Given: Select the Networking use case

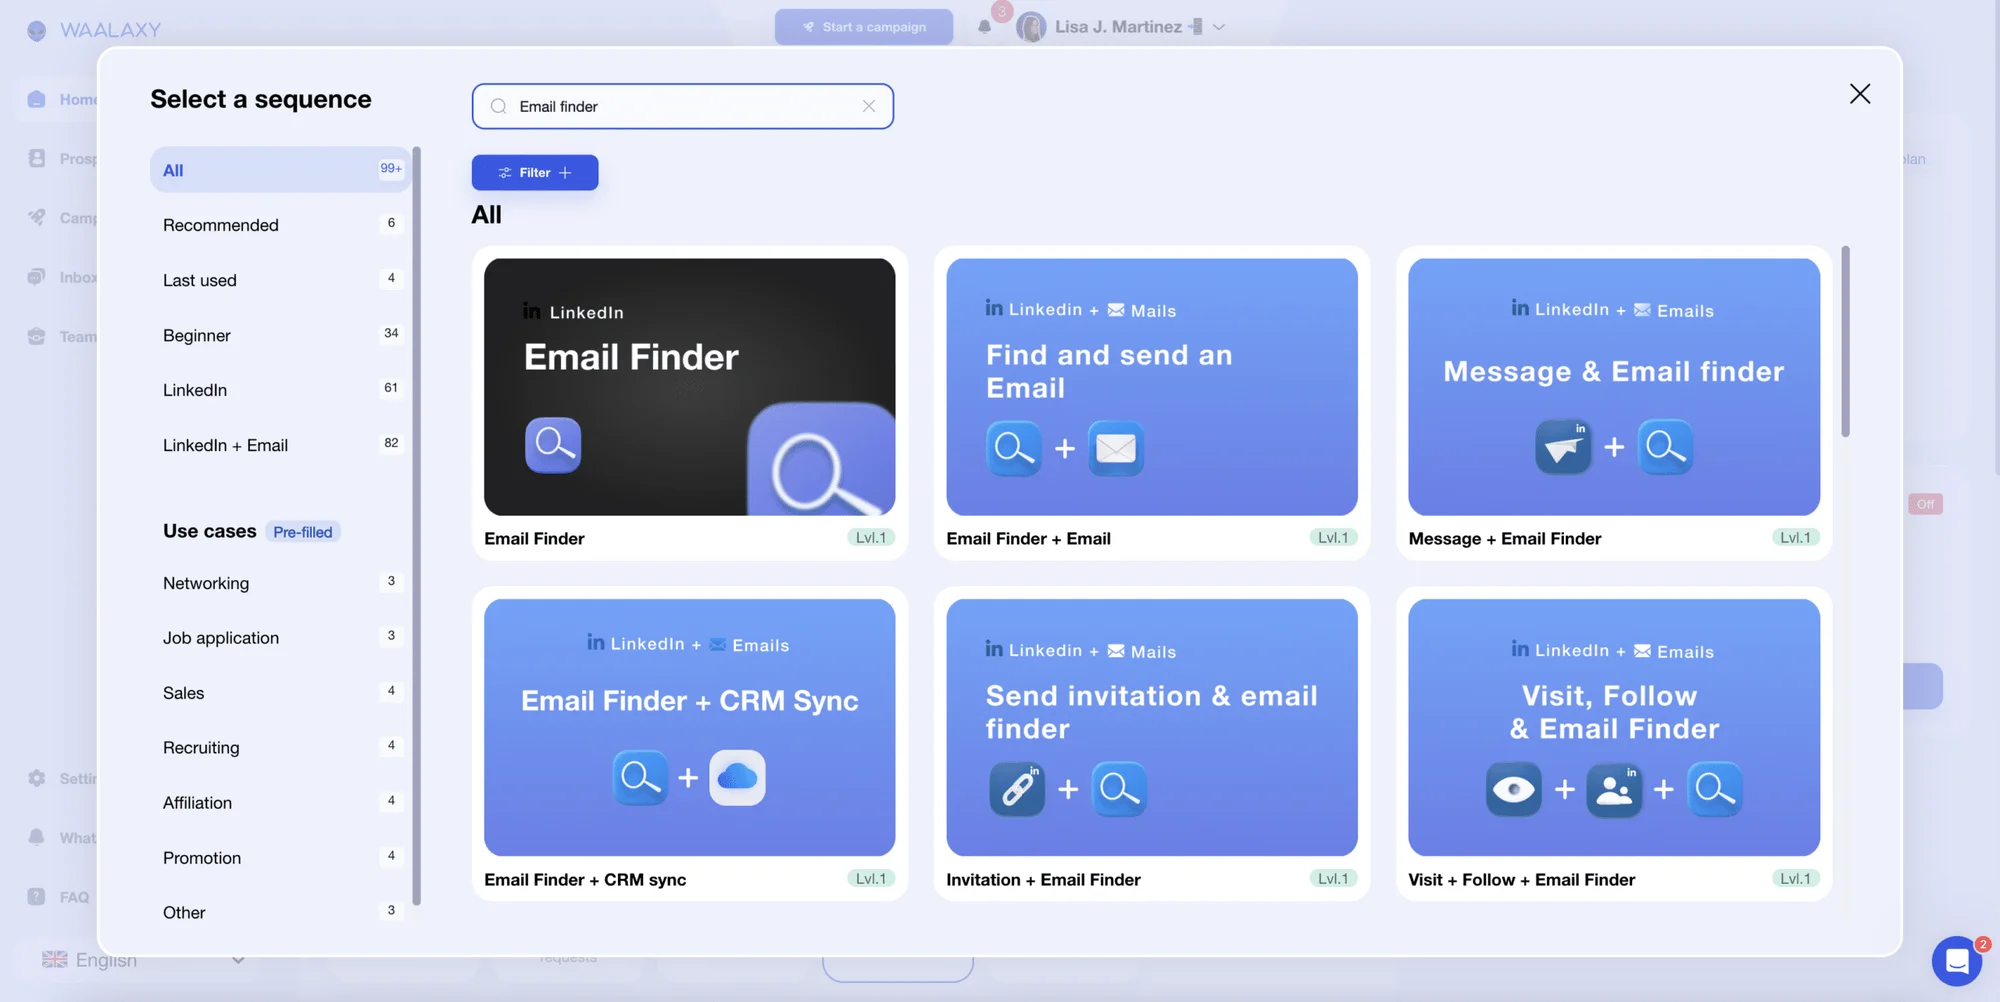Looking at the screenshot, I should [280, 583].
